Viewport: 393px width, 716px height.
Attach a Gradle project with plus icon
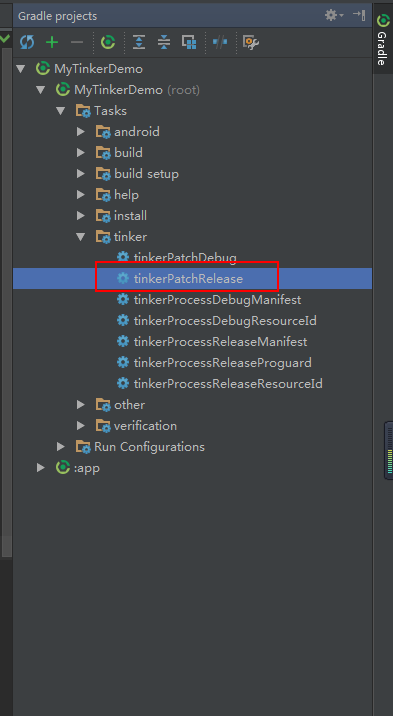coord(52,42)
